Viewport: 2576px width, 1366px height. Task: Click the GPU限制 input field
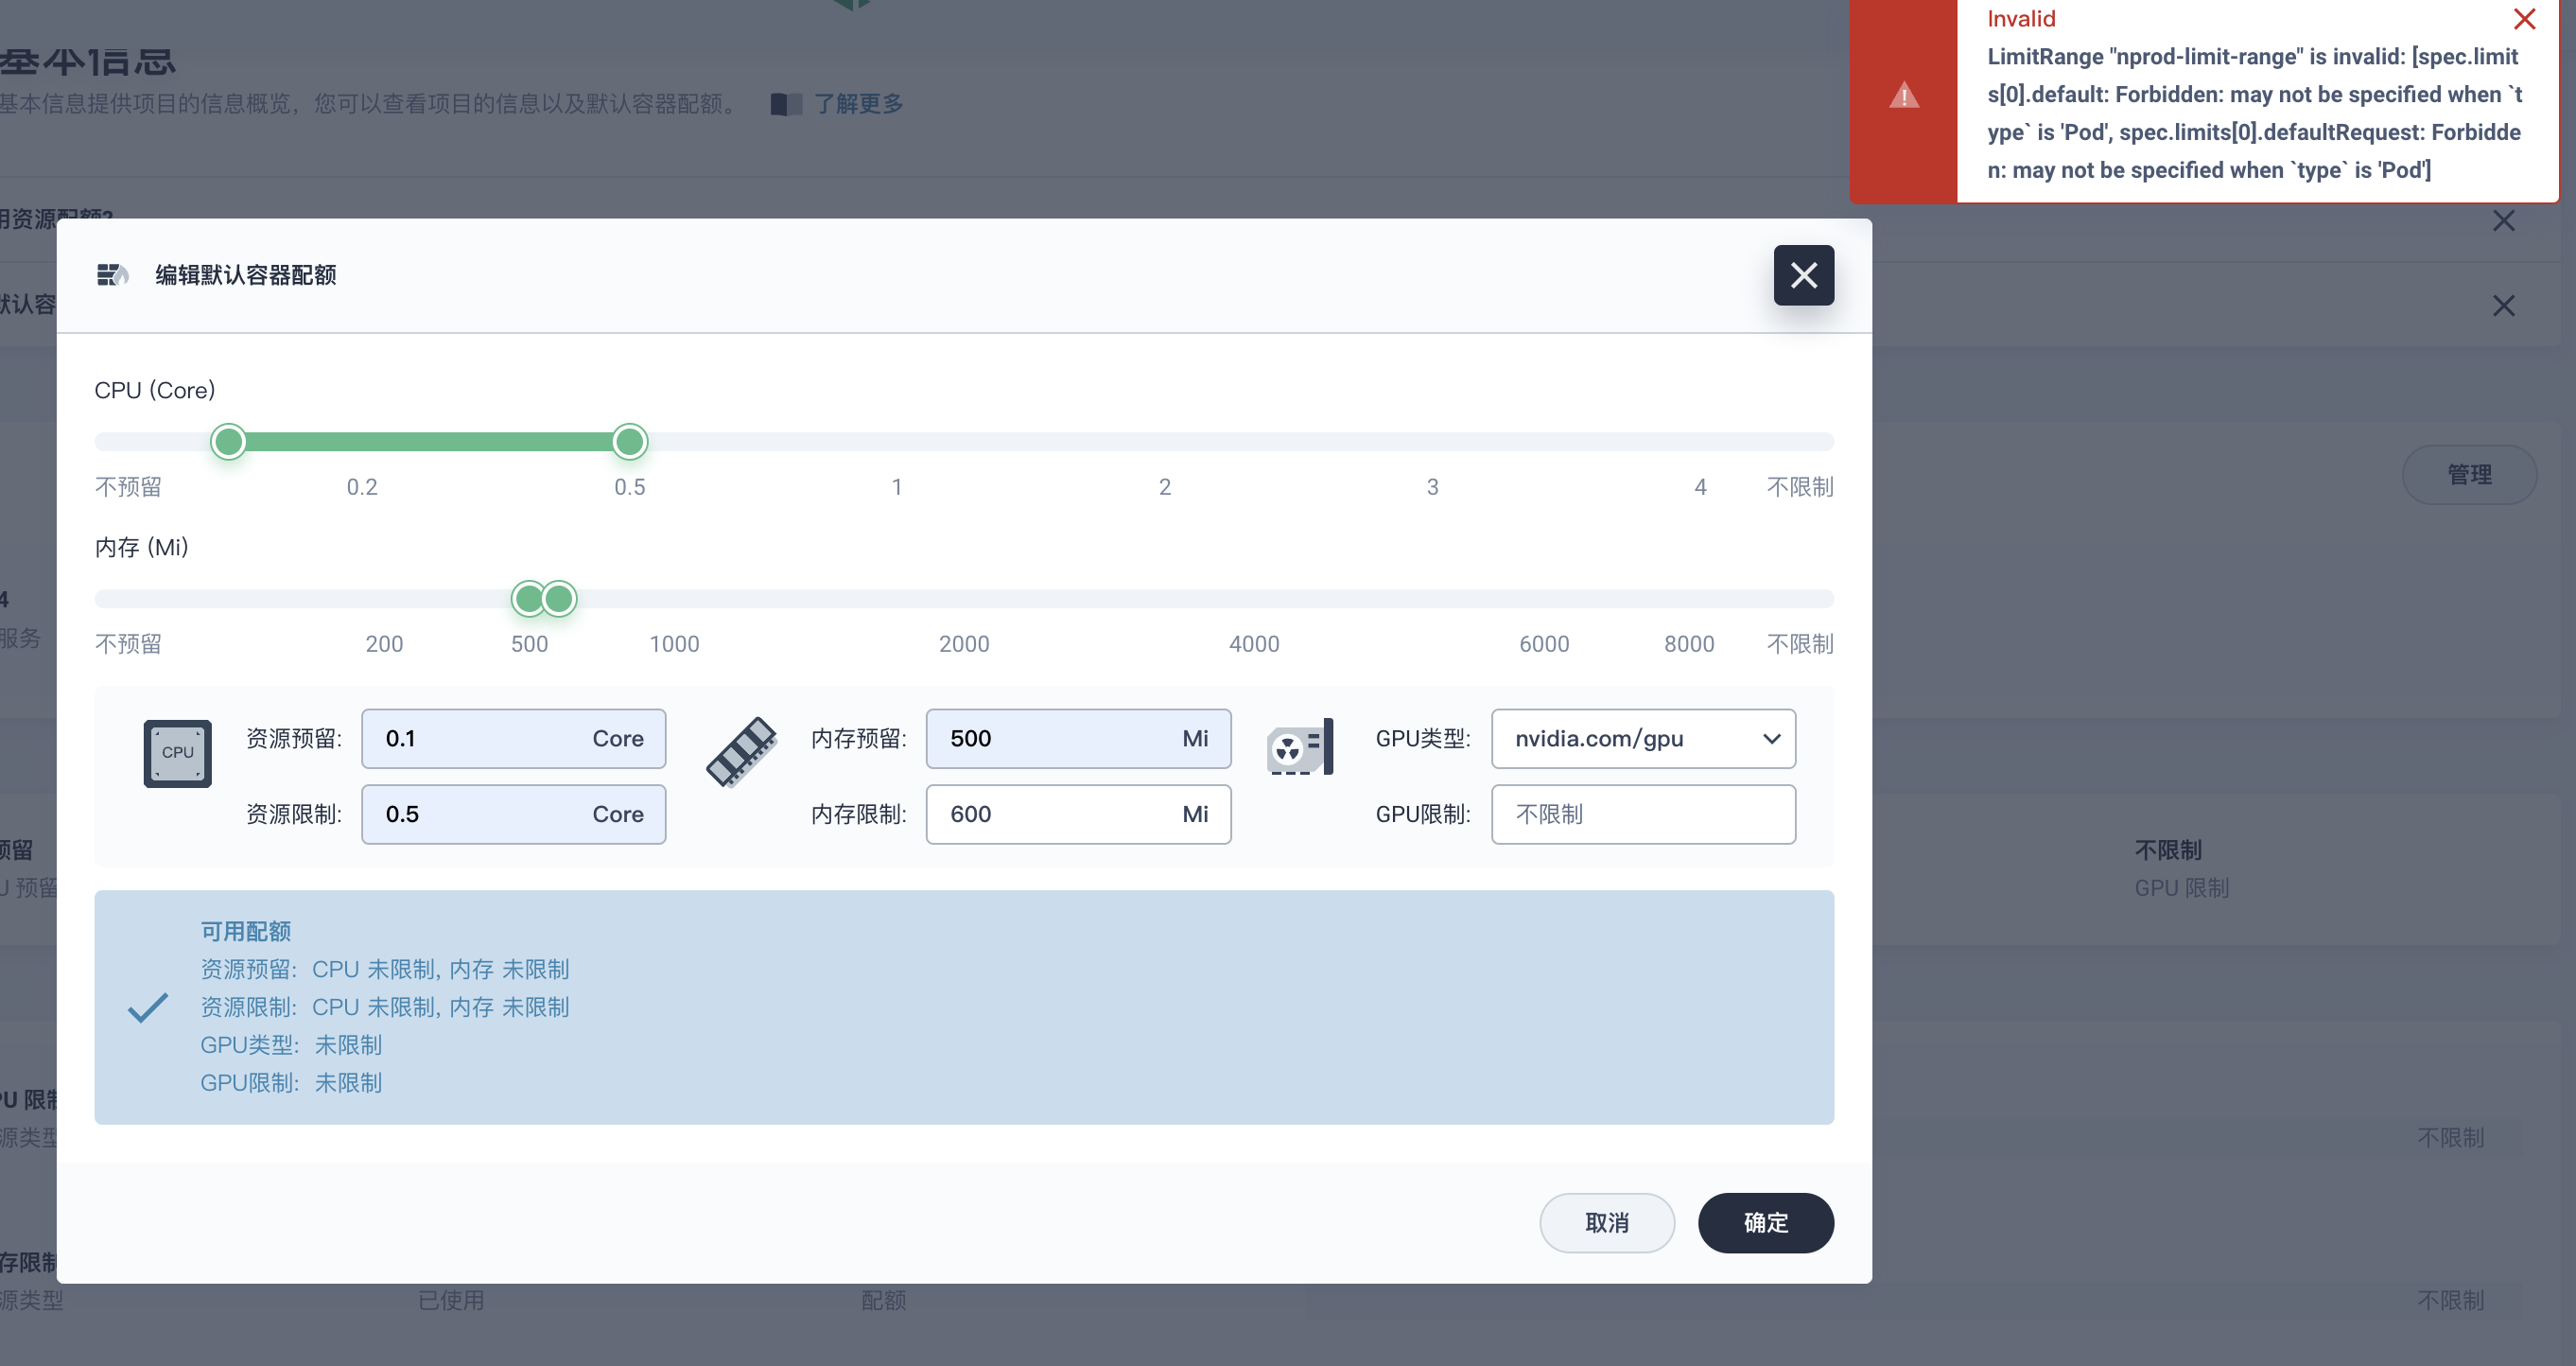[1642, 814]
